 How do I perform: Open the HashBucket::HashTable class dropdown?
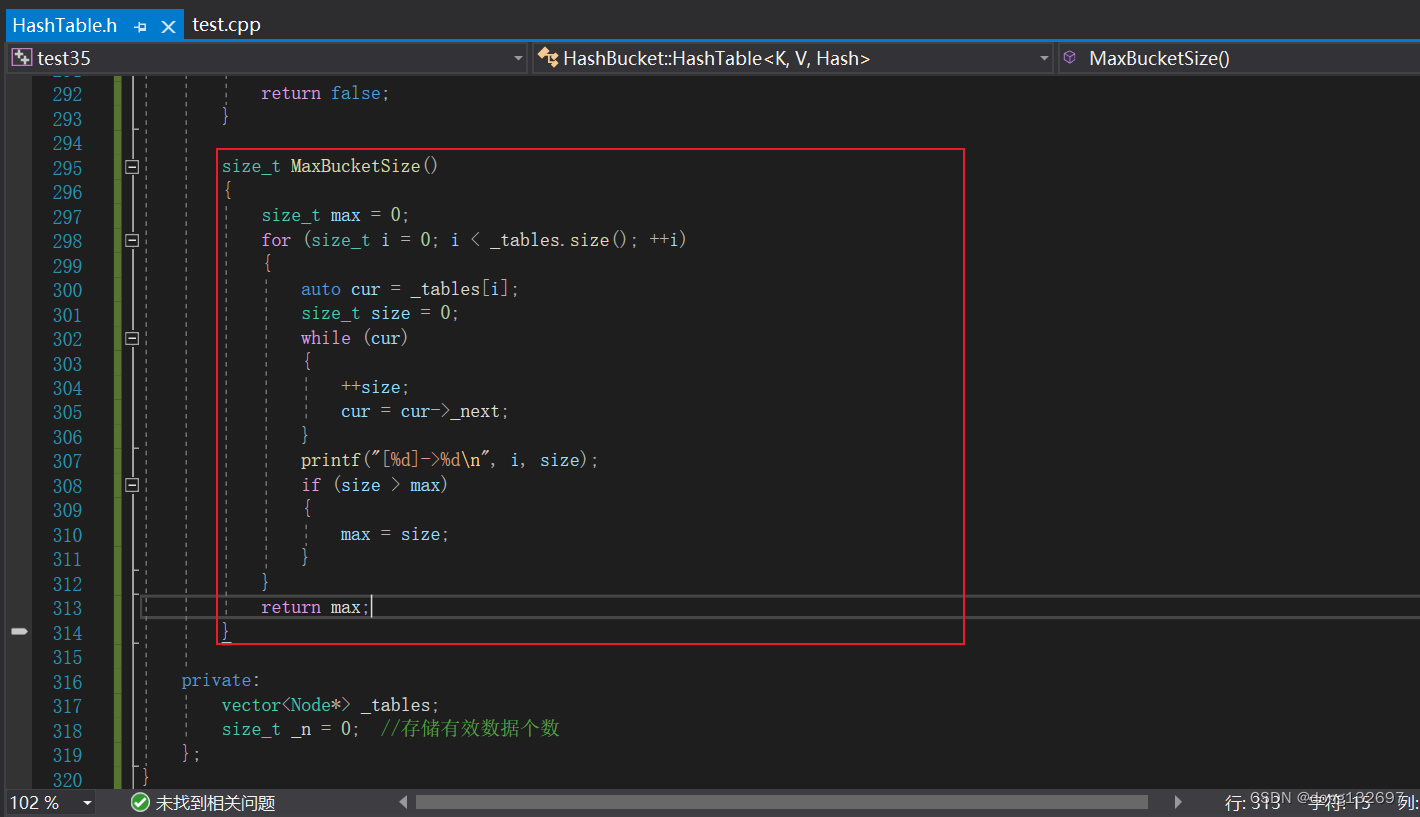pyautogui.click(x=1045, y=58)
